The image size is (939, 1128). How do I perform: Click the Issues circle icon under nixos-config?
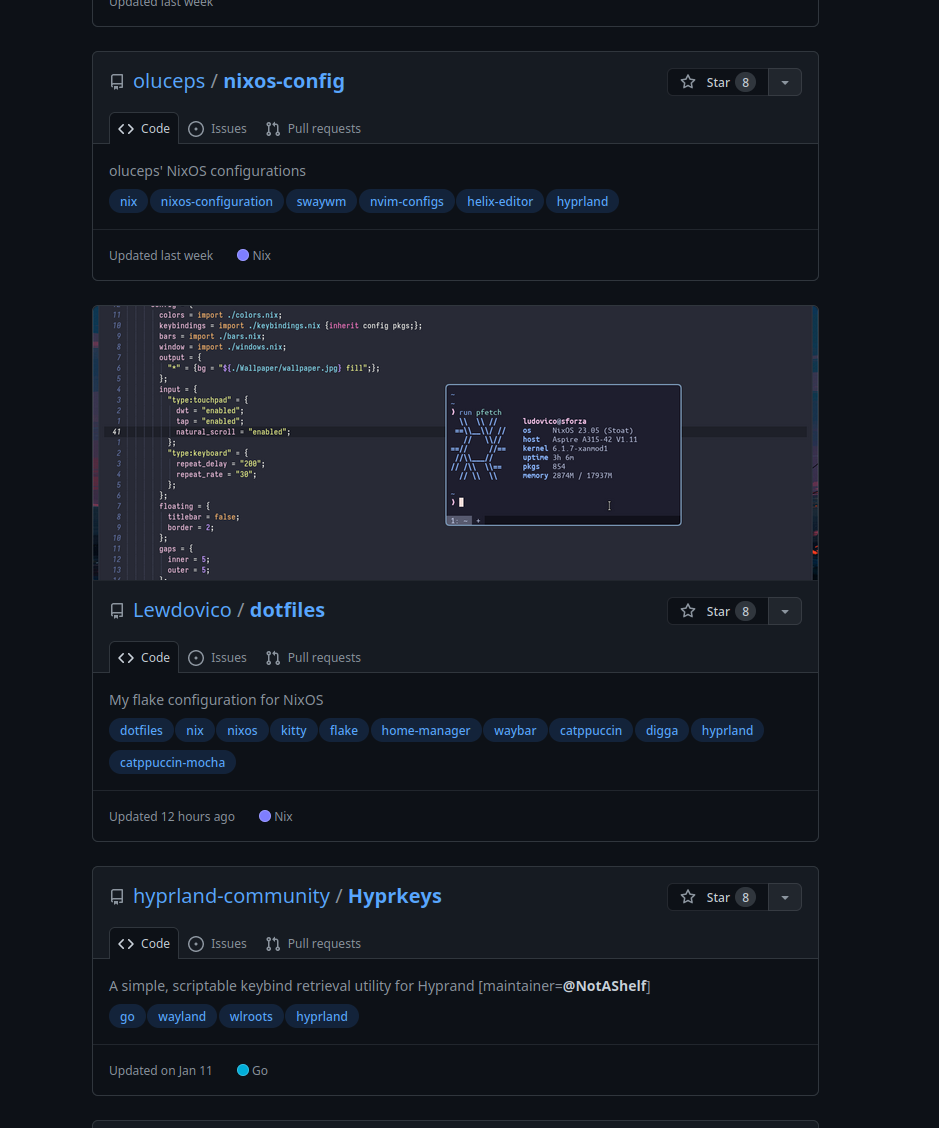coord(197,128)
